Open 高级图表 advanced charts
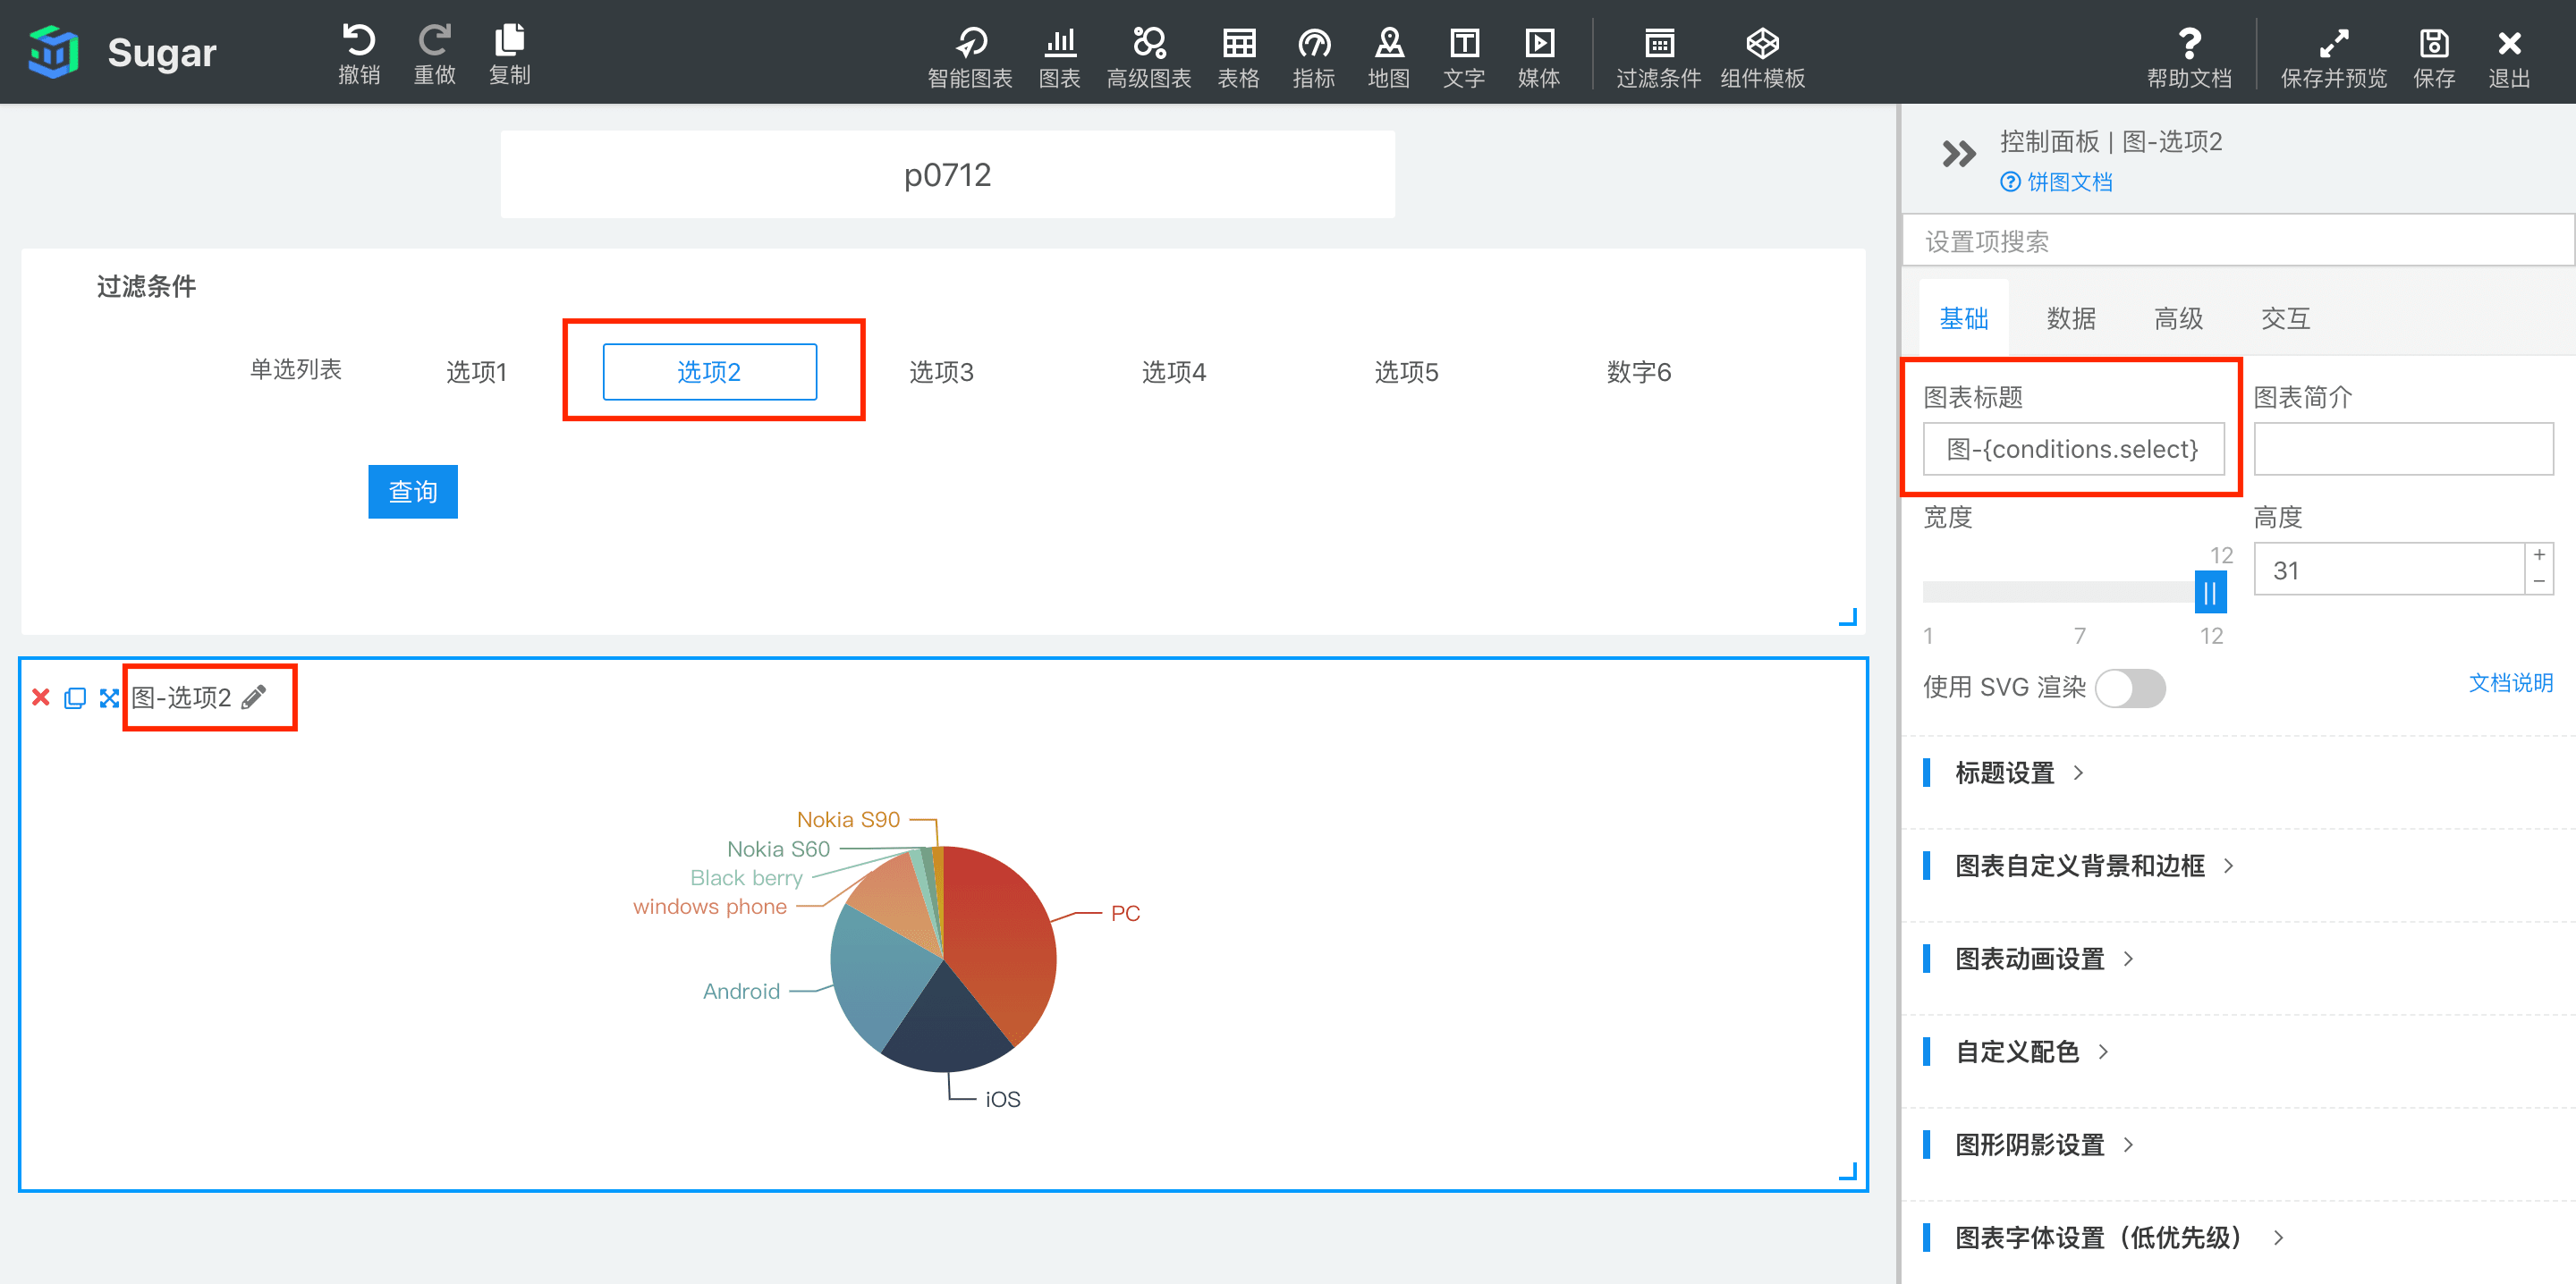 point(1148,57)
